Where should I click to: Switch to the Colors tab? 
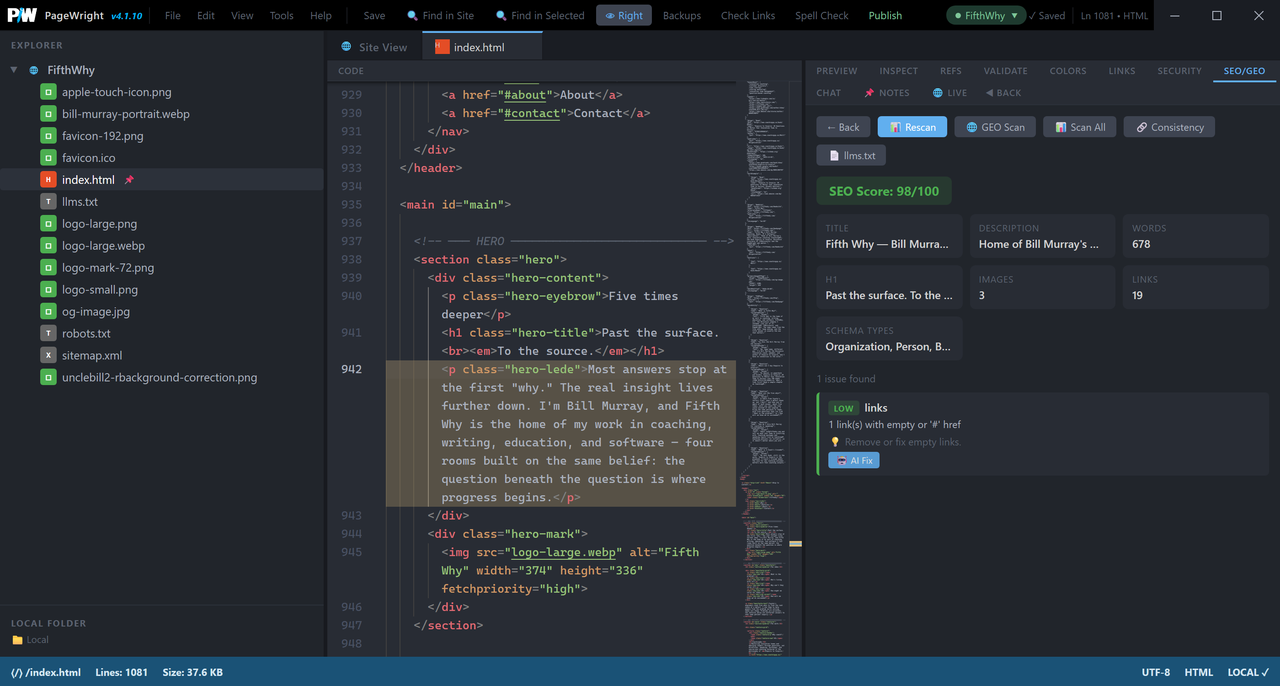click(1068, 71)
